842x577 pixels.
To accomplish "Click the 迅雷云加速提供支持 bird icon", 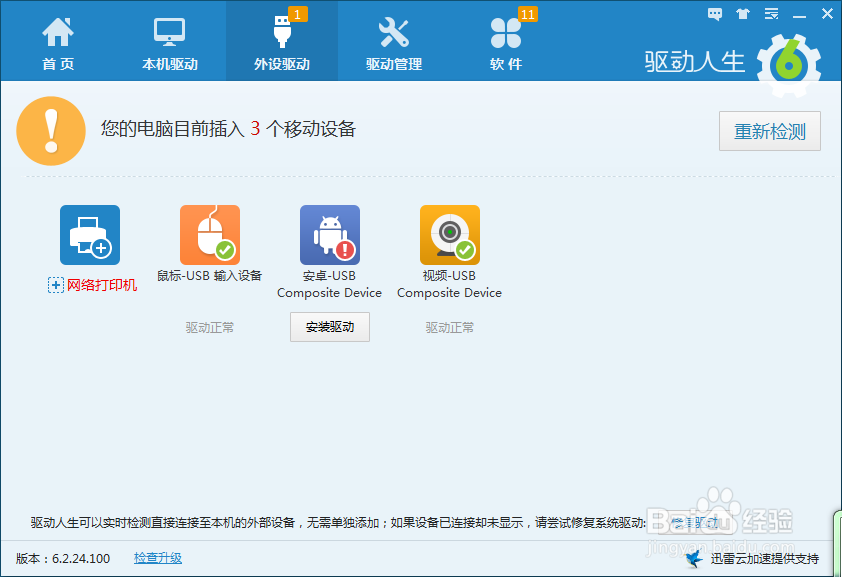I will click(x=694, y=558).
